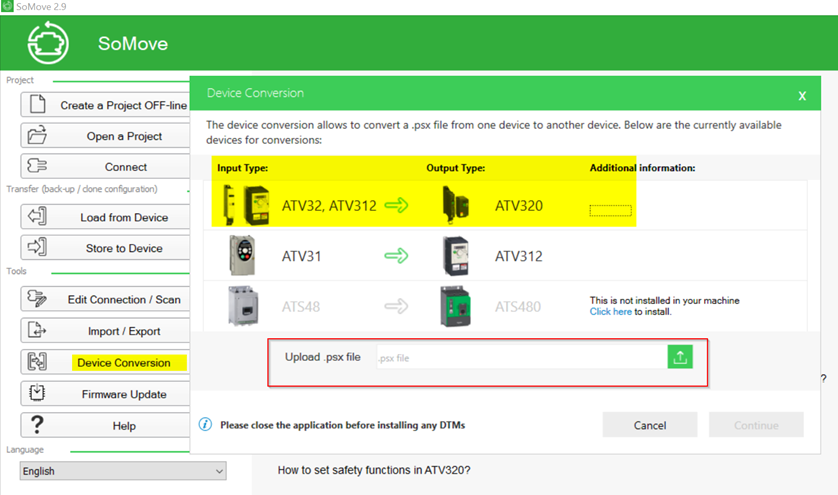Click the ATS48 soft starter image
Viewport: 838px width, 495px height.
click(243, 306)
